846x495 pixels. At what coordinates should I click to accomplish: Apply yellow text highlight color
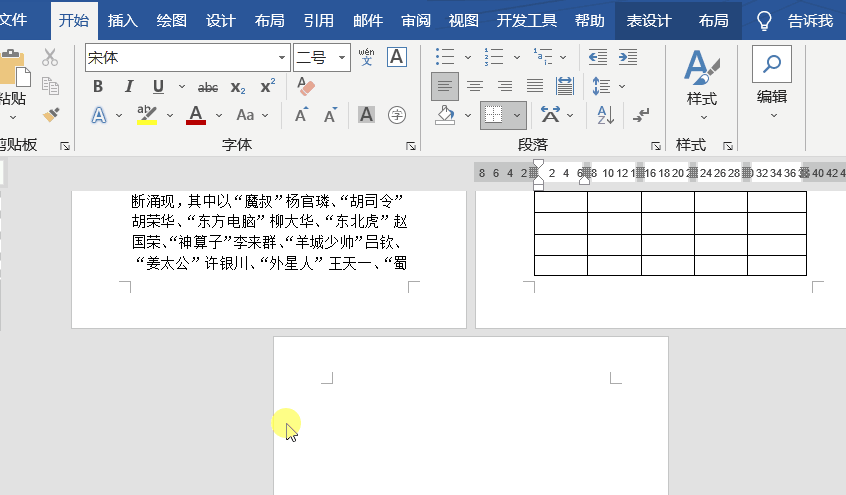coord(147,115)
